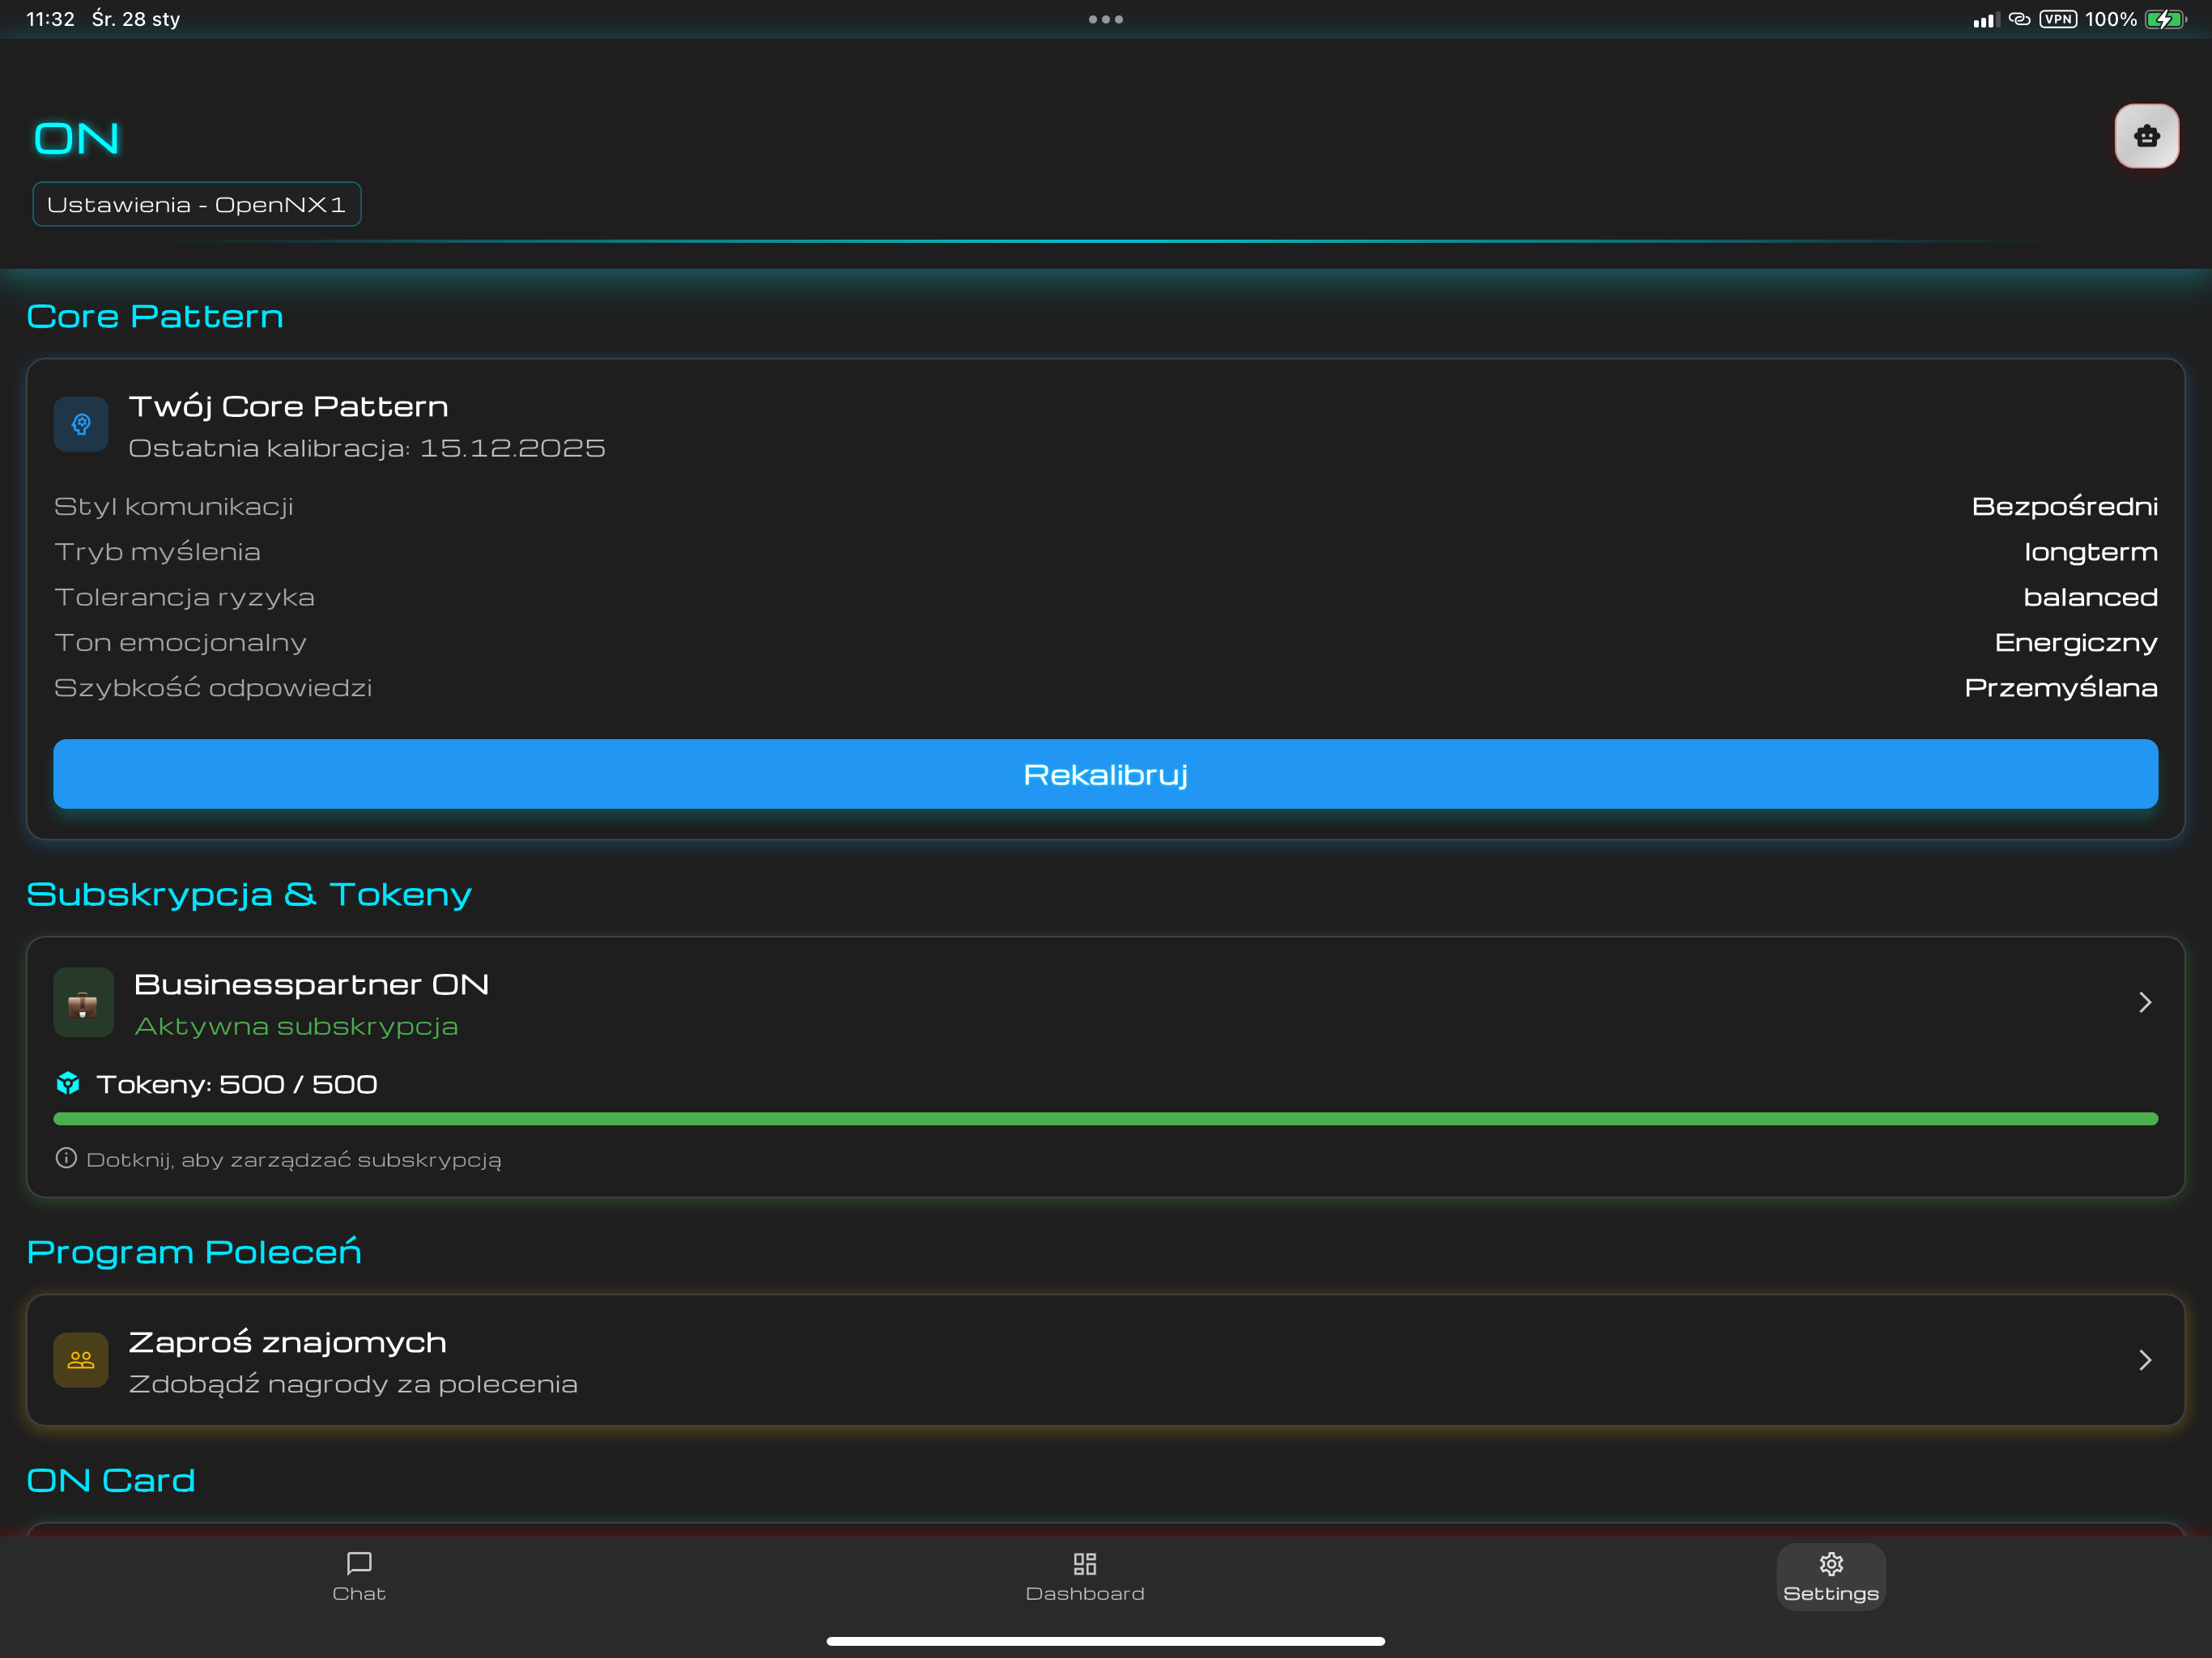2212x1658 pixels.
Task: Switch to the Chat tab
Action: (x=359, y=1577)
